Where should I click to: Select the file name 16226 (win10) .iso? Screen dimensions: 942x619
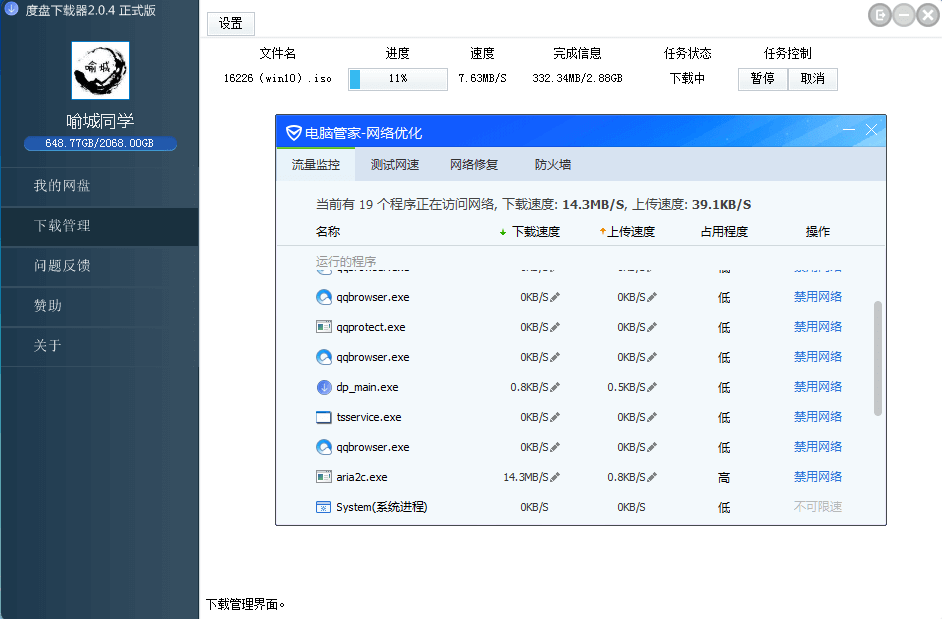[278, 79]
